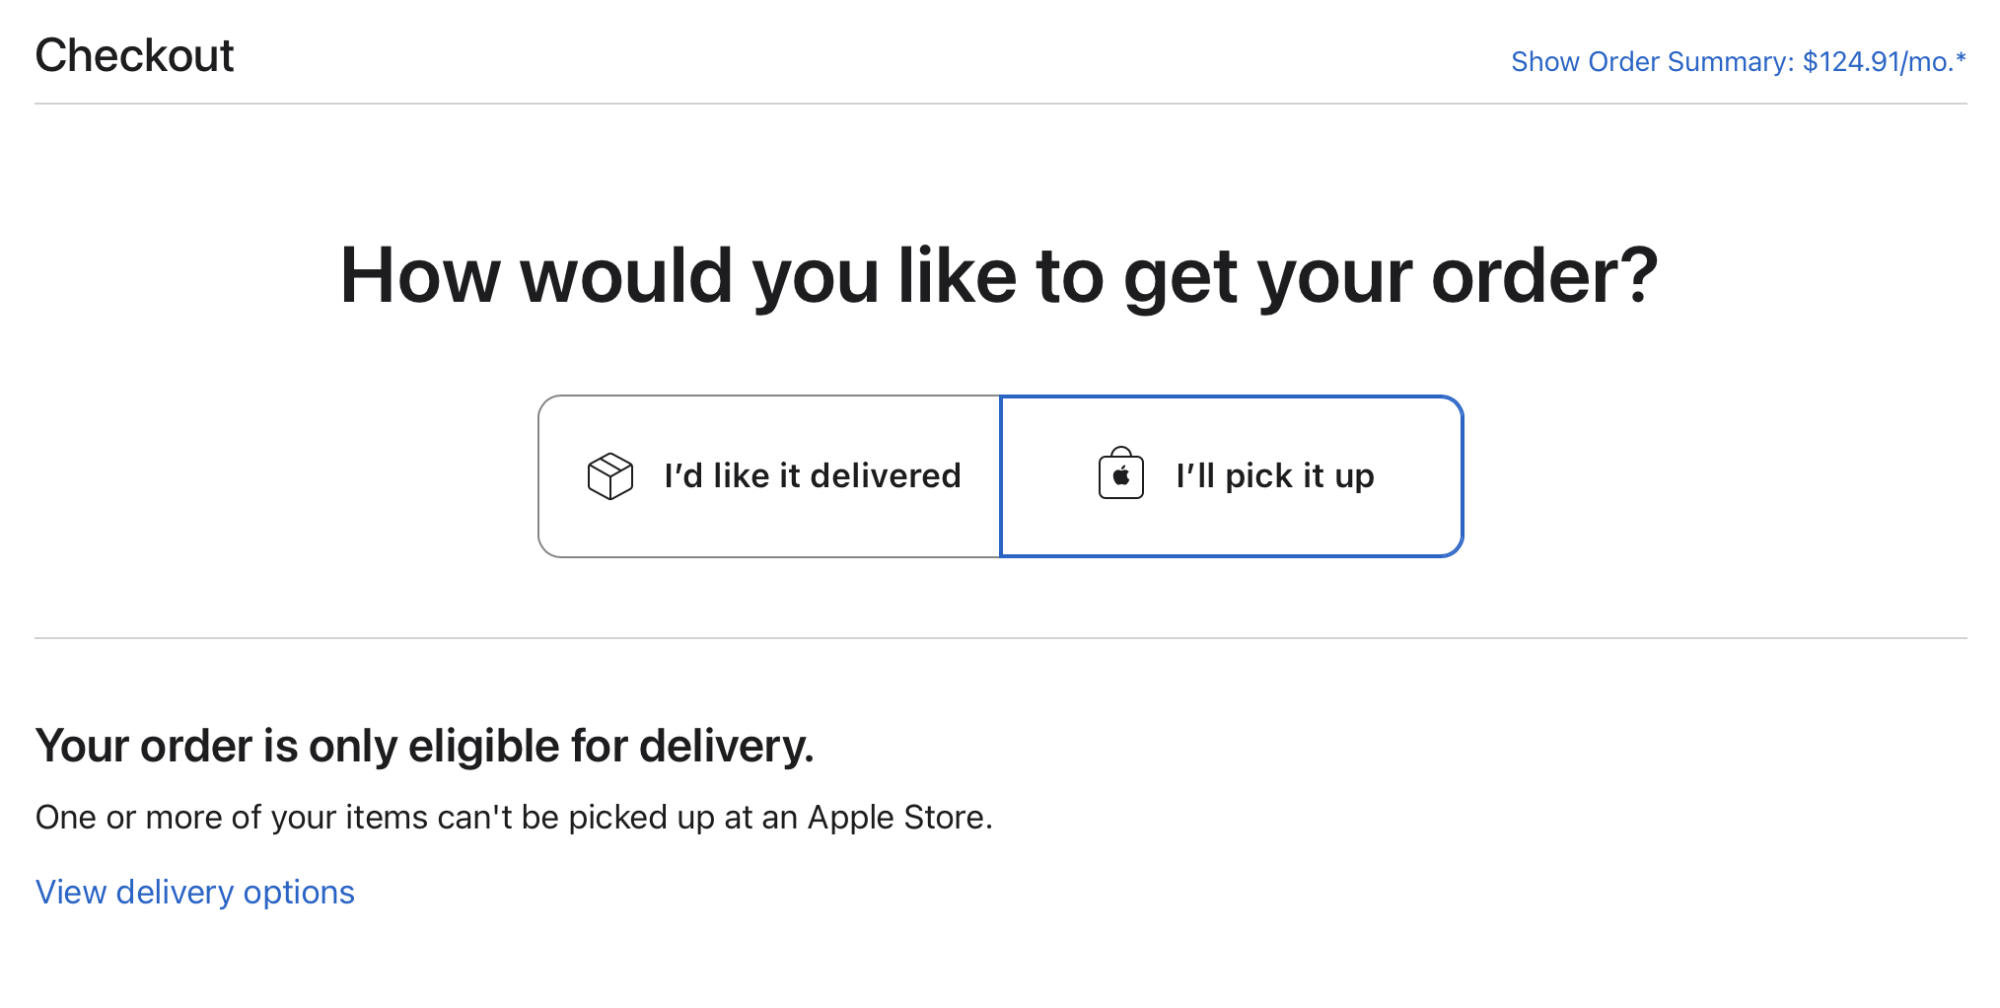Select the gray-outlined delivery tile

click(x=769, y=476)
